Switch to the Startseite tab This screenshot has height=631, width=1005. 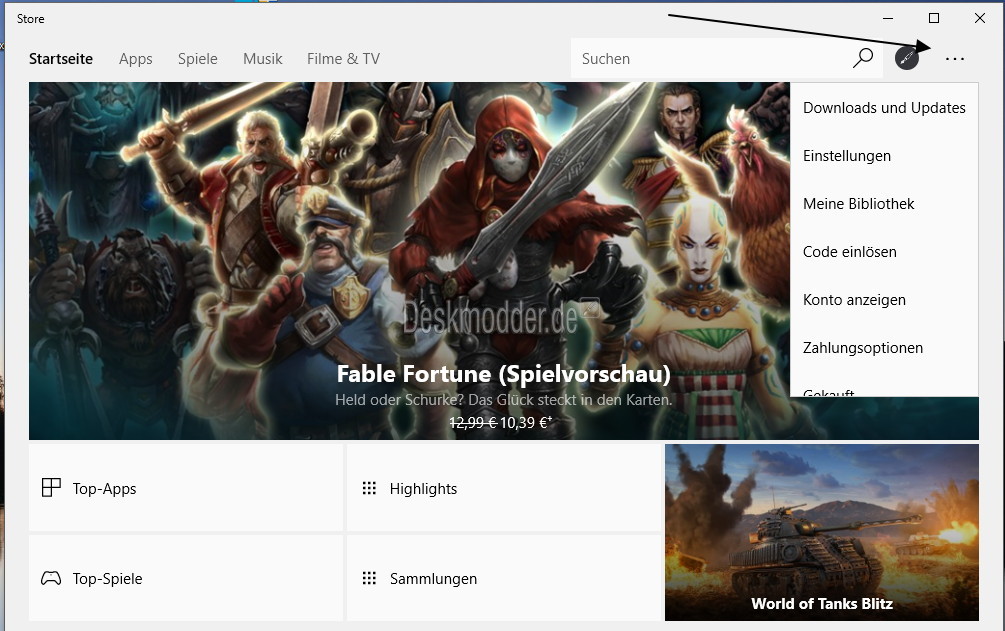click(61, 59)
